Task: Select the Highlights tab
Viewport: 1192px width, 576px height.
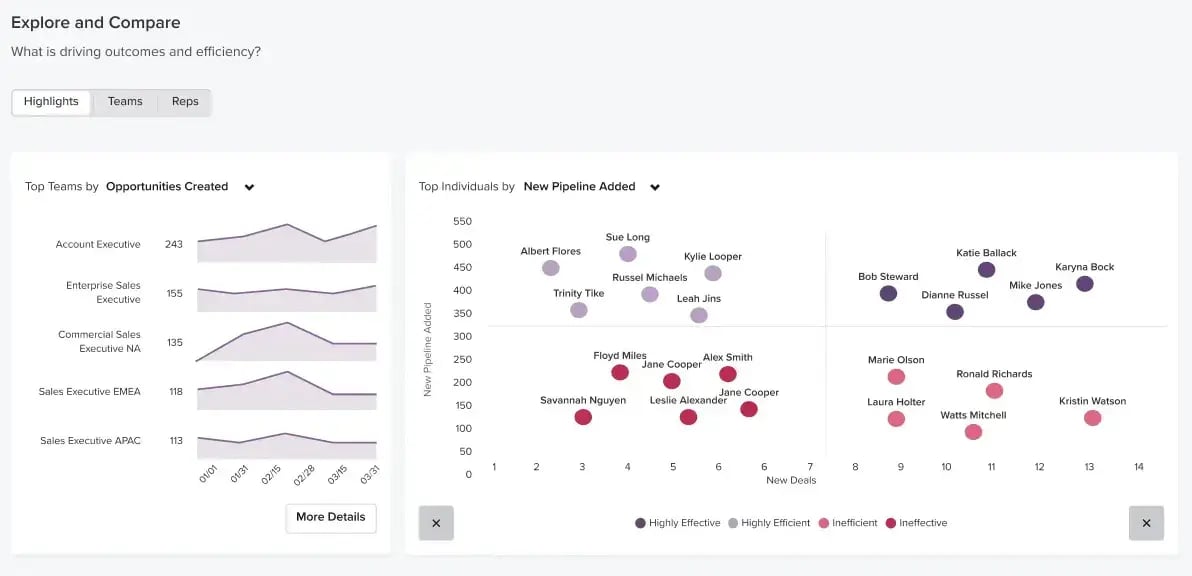Action: tap(51, 101)
